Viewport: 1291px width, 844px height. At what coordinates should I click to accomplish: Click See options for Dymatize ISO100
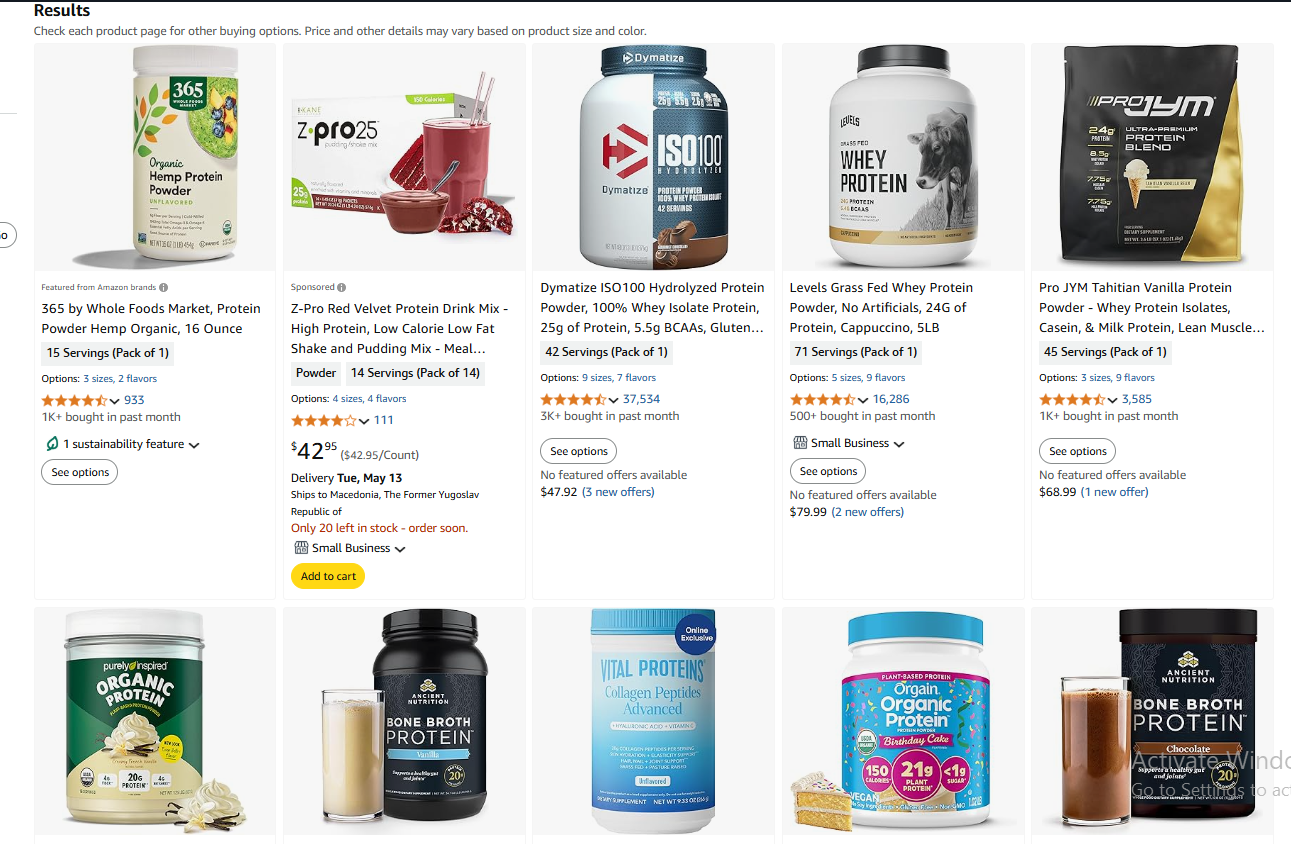[579, 451]
